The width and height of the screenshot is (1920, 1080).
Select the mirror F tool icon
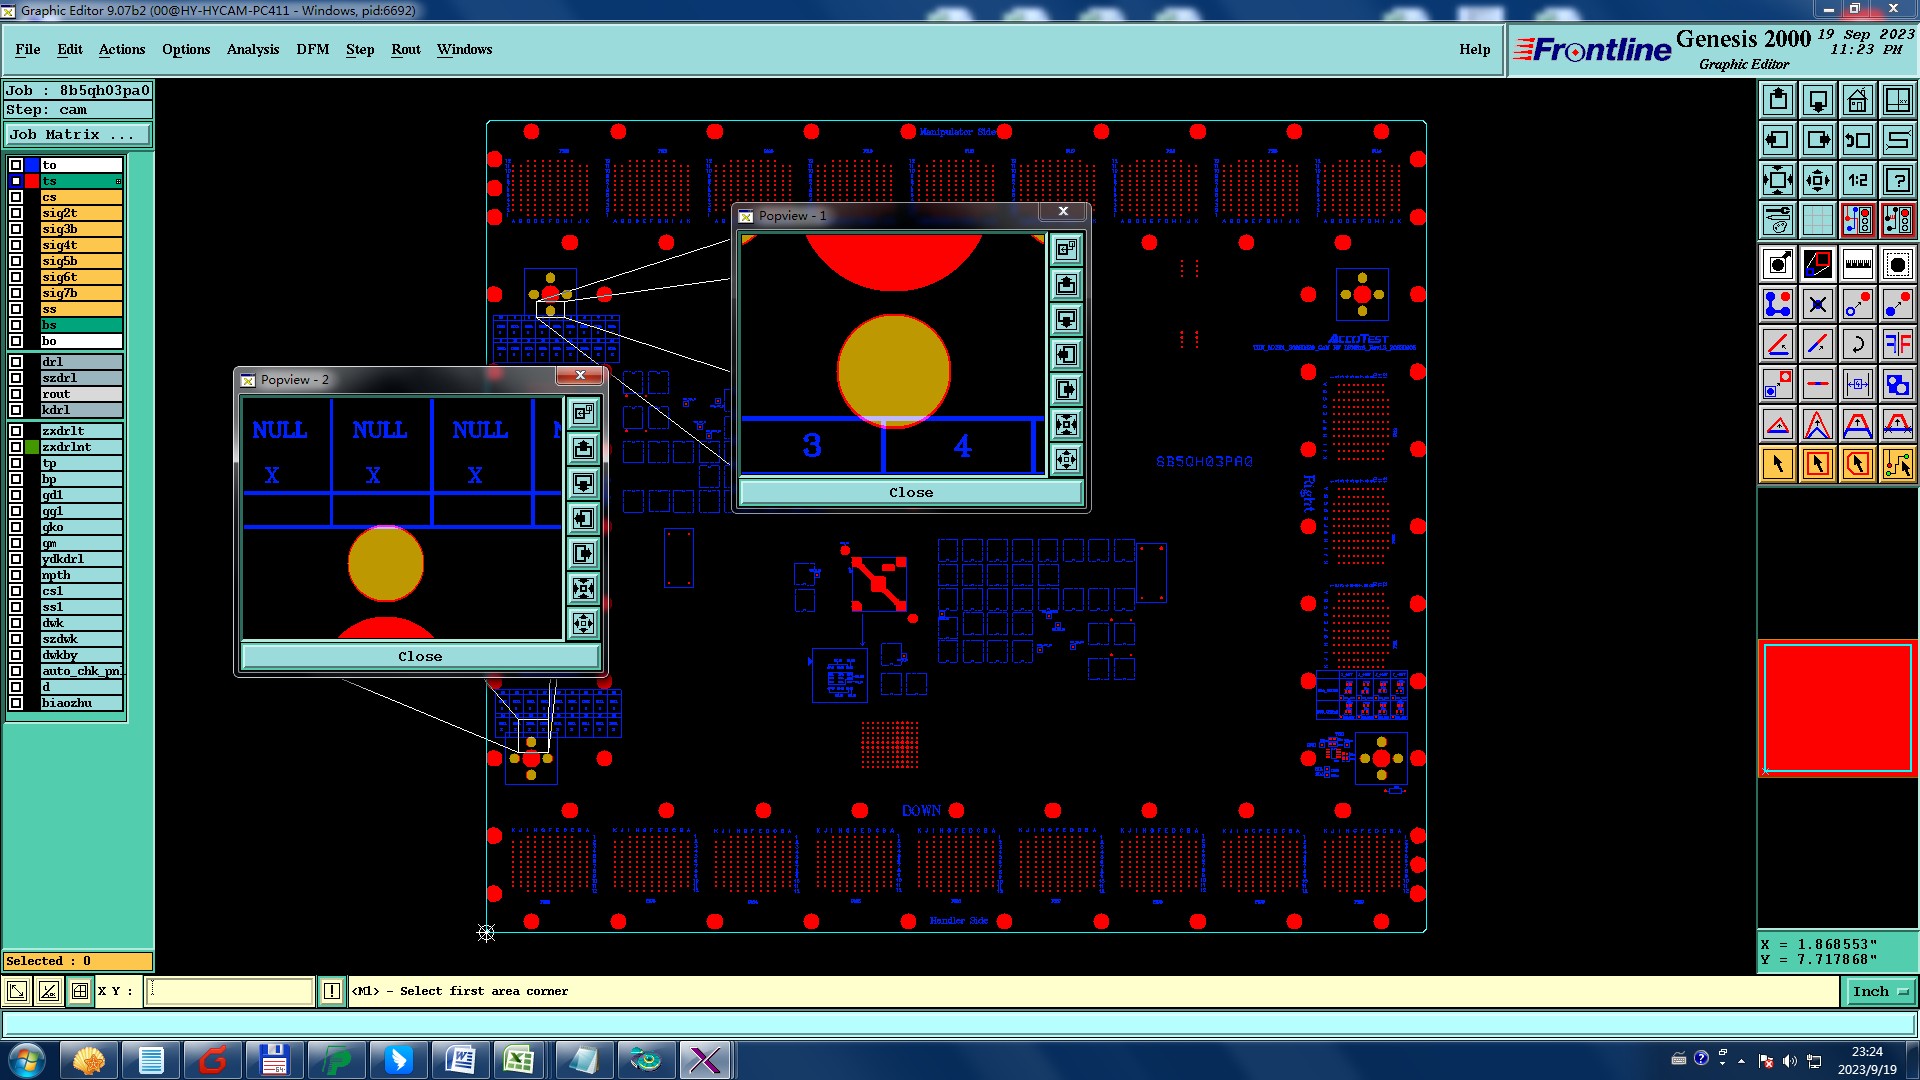pos(1897,344)
